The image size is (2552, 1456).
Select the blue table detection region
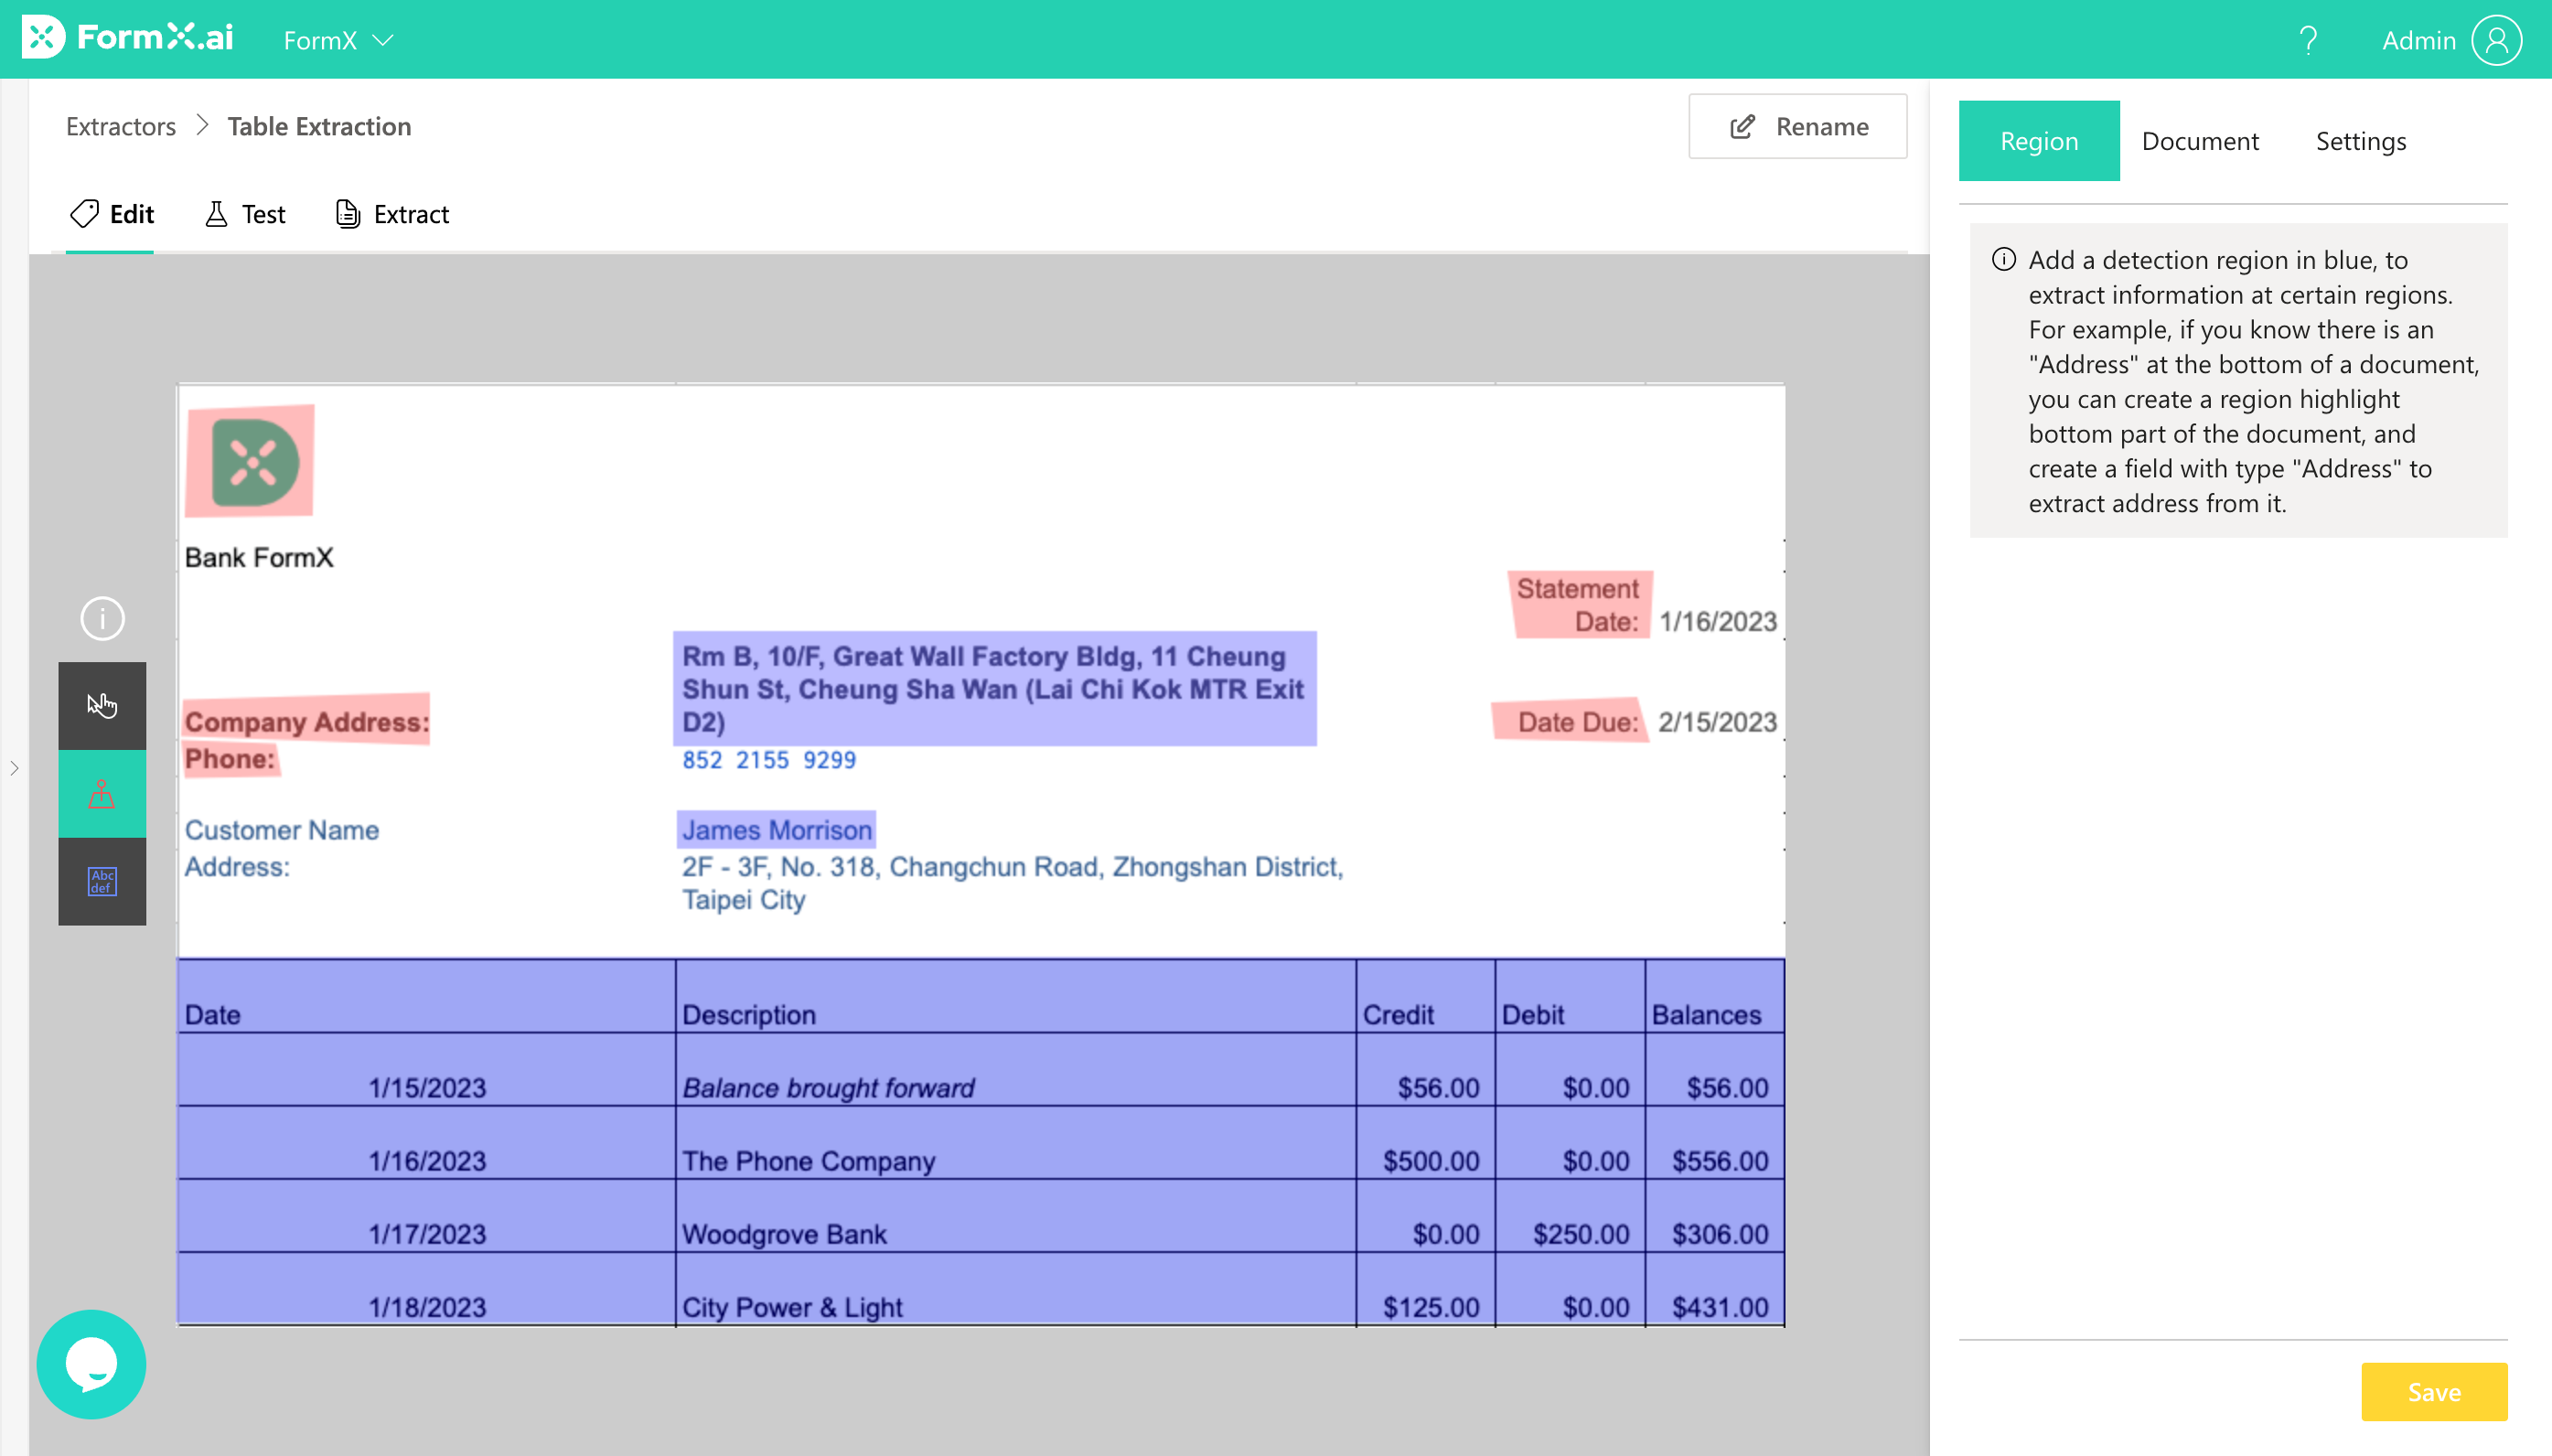980,1150
